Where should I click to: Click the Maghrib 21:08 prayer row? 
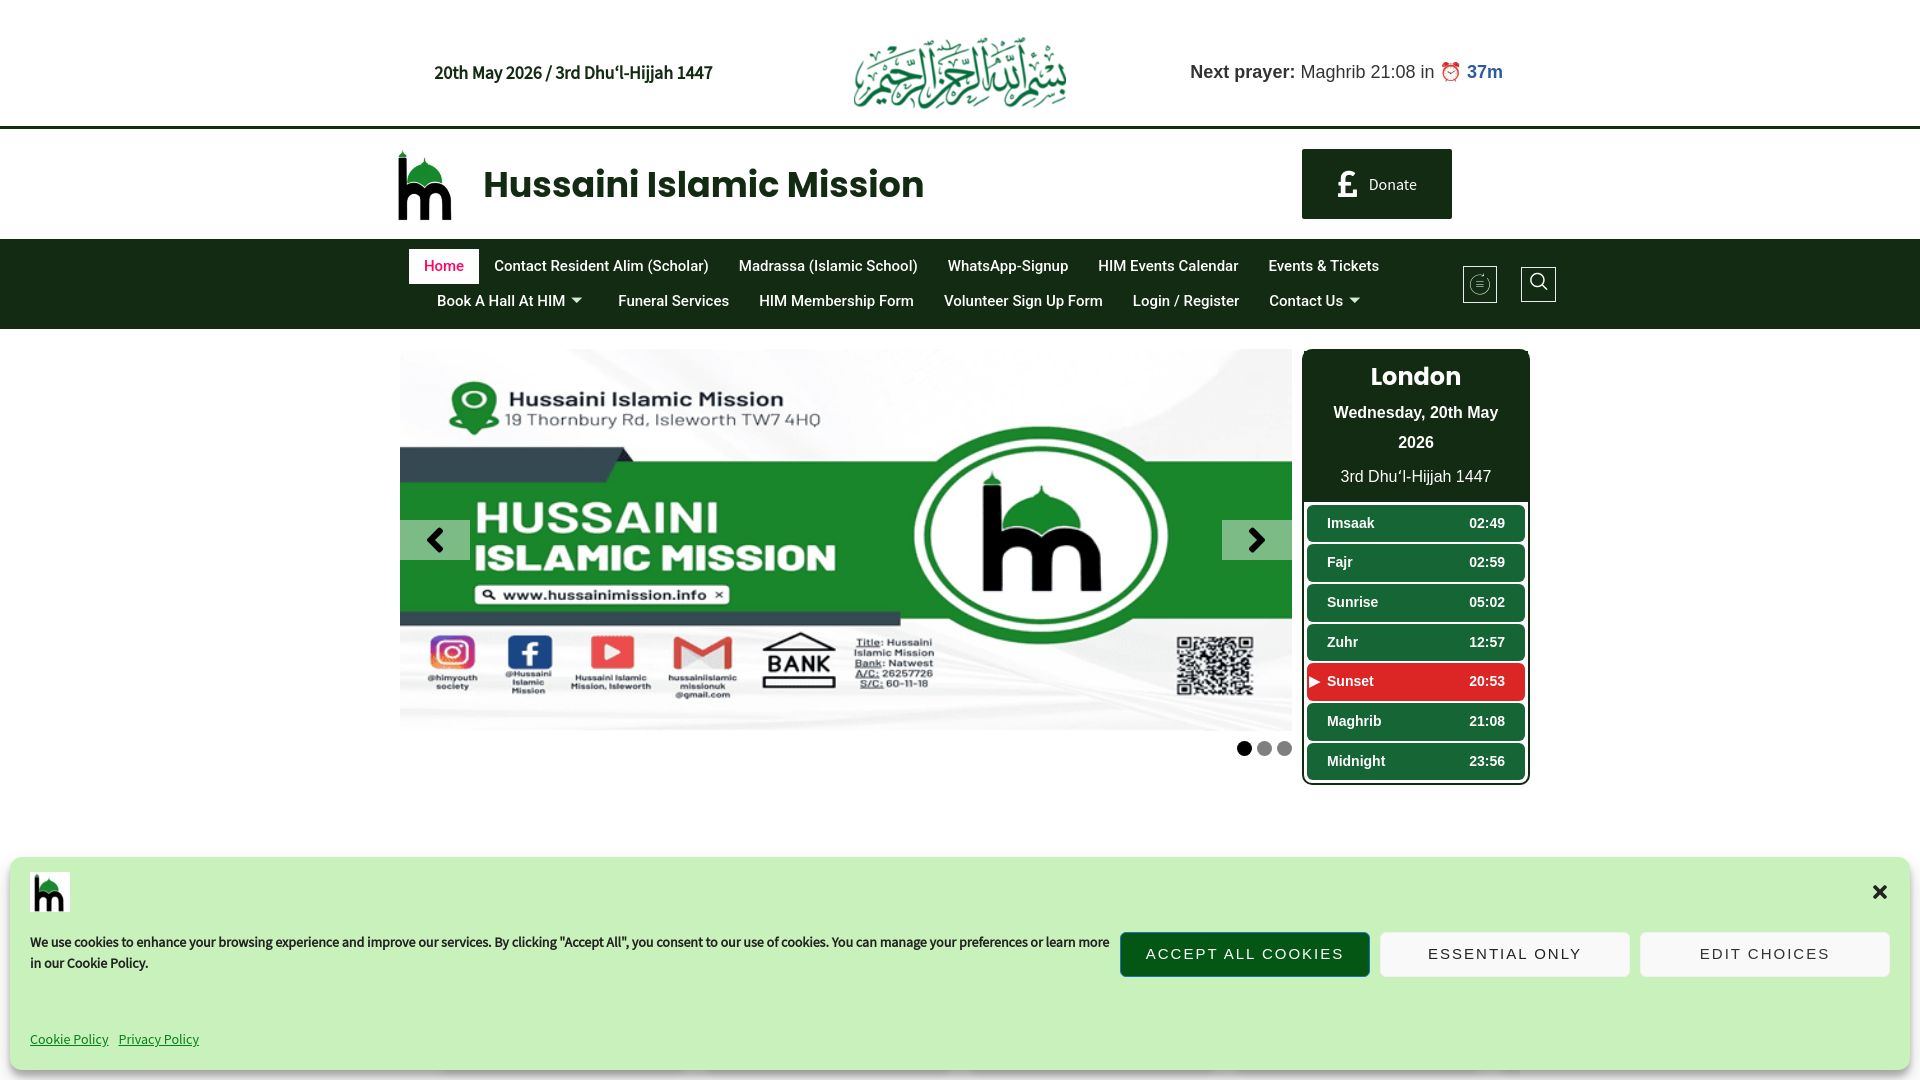[1416, 722]
